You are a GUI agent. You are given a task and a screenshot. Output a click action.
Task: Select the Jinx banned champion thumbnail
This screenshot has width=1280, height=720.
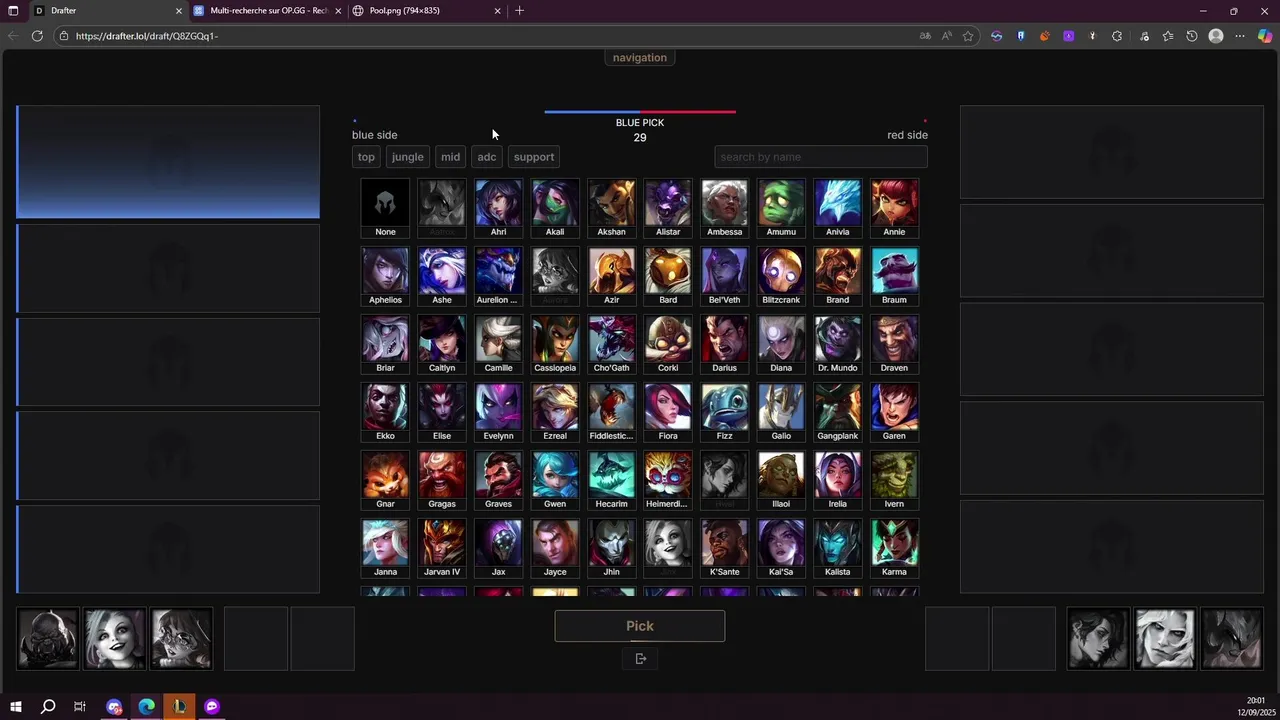pos(114,638)
